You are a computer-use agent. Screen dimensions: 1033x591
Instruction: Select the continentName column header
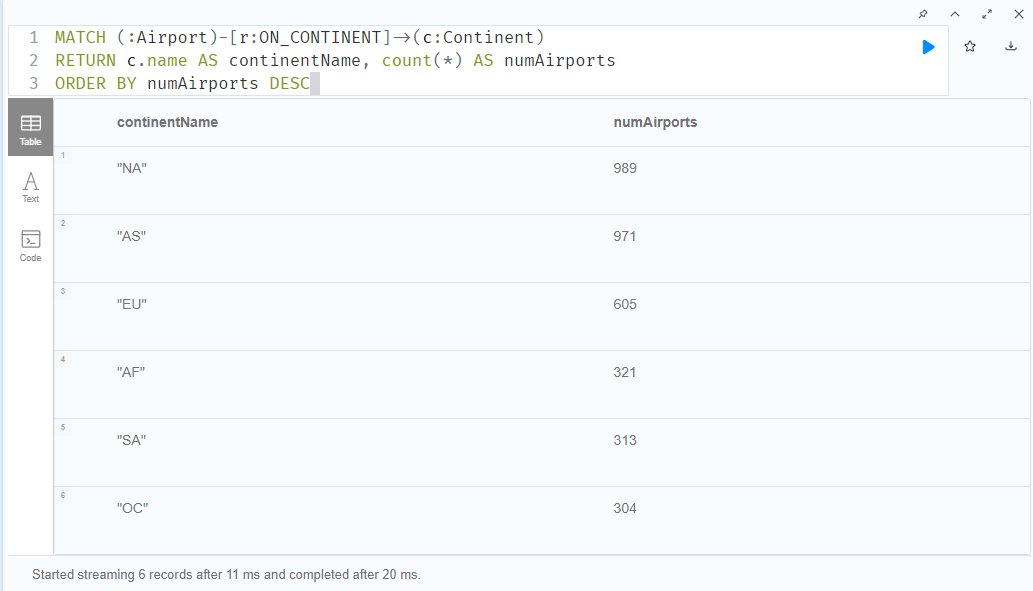tap(167, 122)
